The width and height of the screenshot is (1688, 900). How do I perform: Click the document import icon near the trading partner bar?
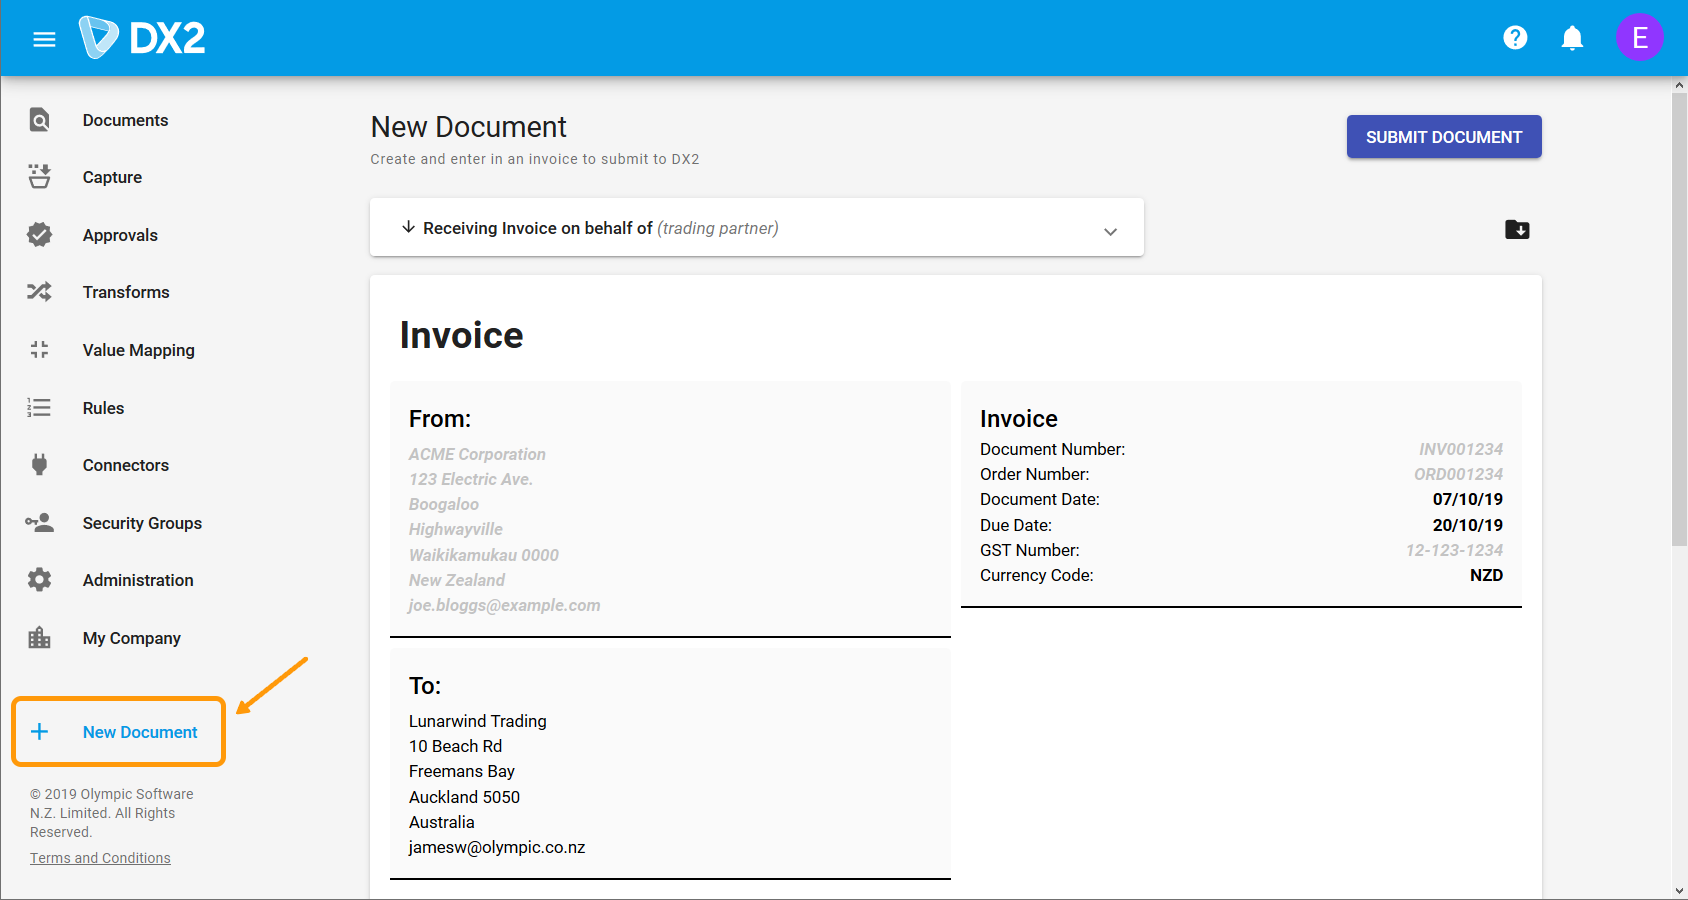(x=1517, y=229)
